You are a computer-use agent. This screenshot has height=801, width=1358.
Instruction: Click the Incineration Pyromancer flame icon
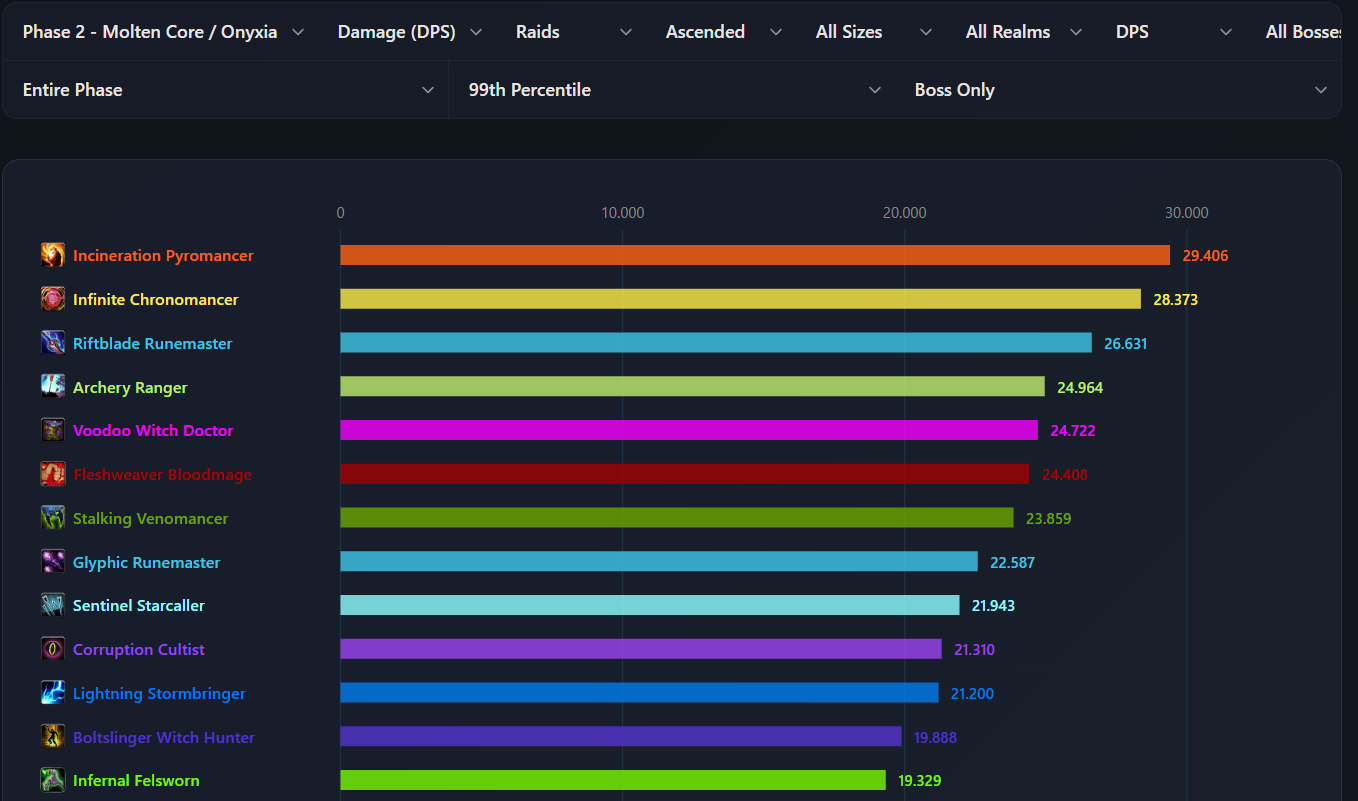tap(53, 255)
